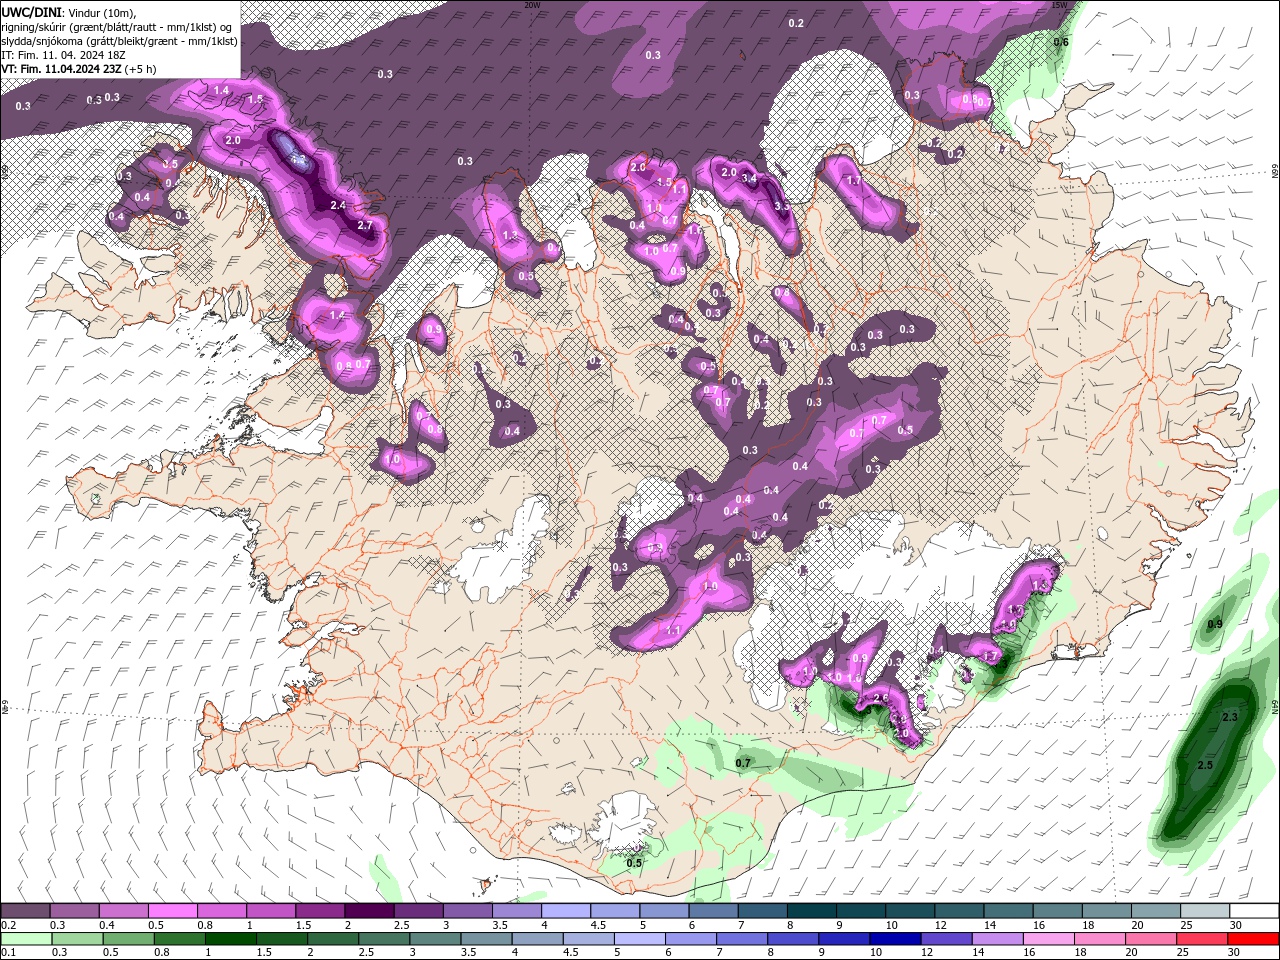
Task: Click the 3.3 snow value on the north coast
Action: click(x=782, y=205)
